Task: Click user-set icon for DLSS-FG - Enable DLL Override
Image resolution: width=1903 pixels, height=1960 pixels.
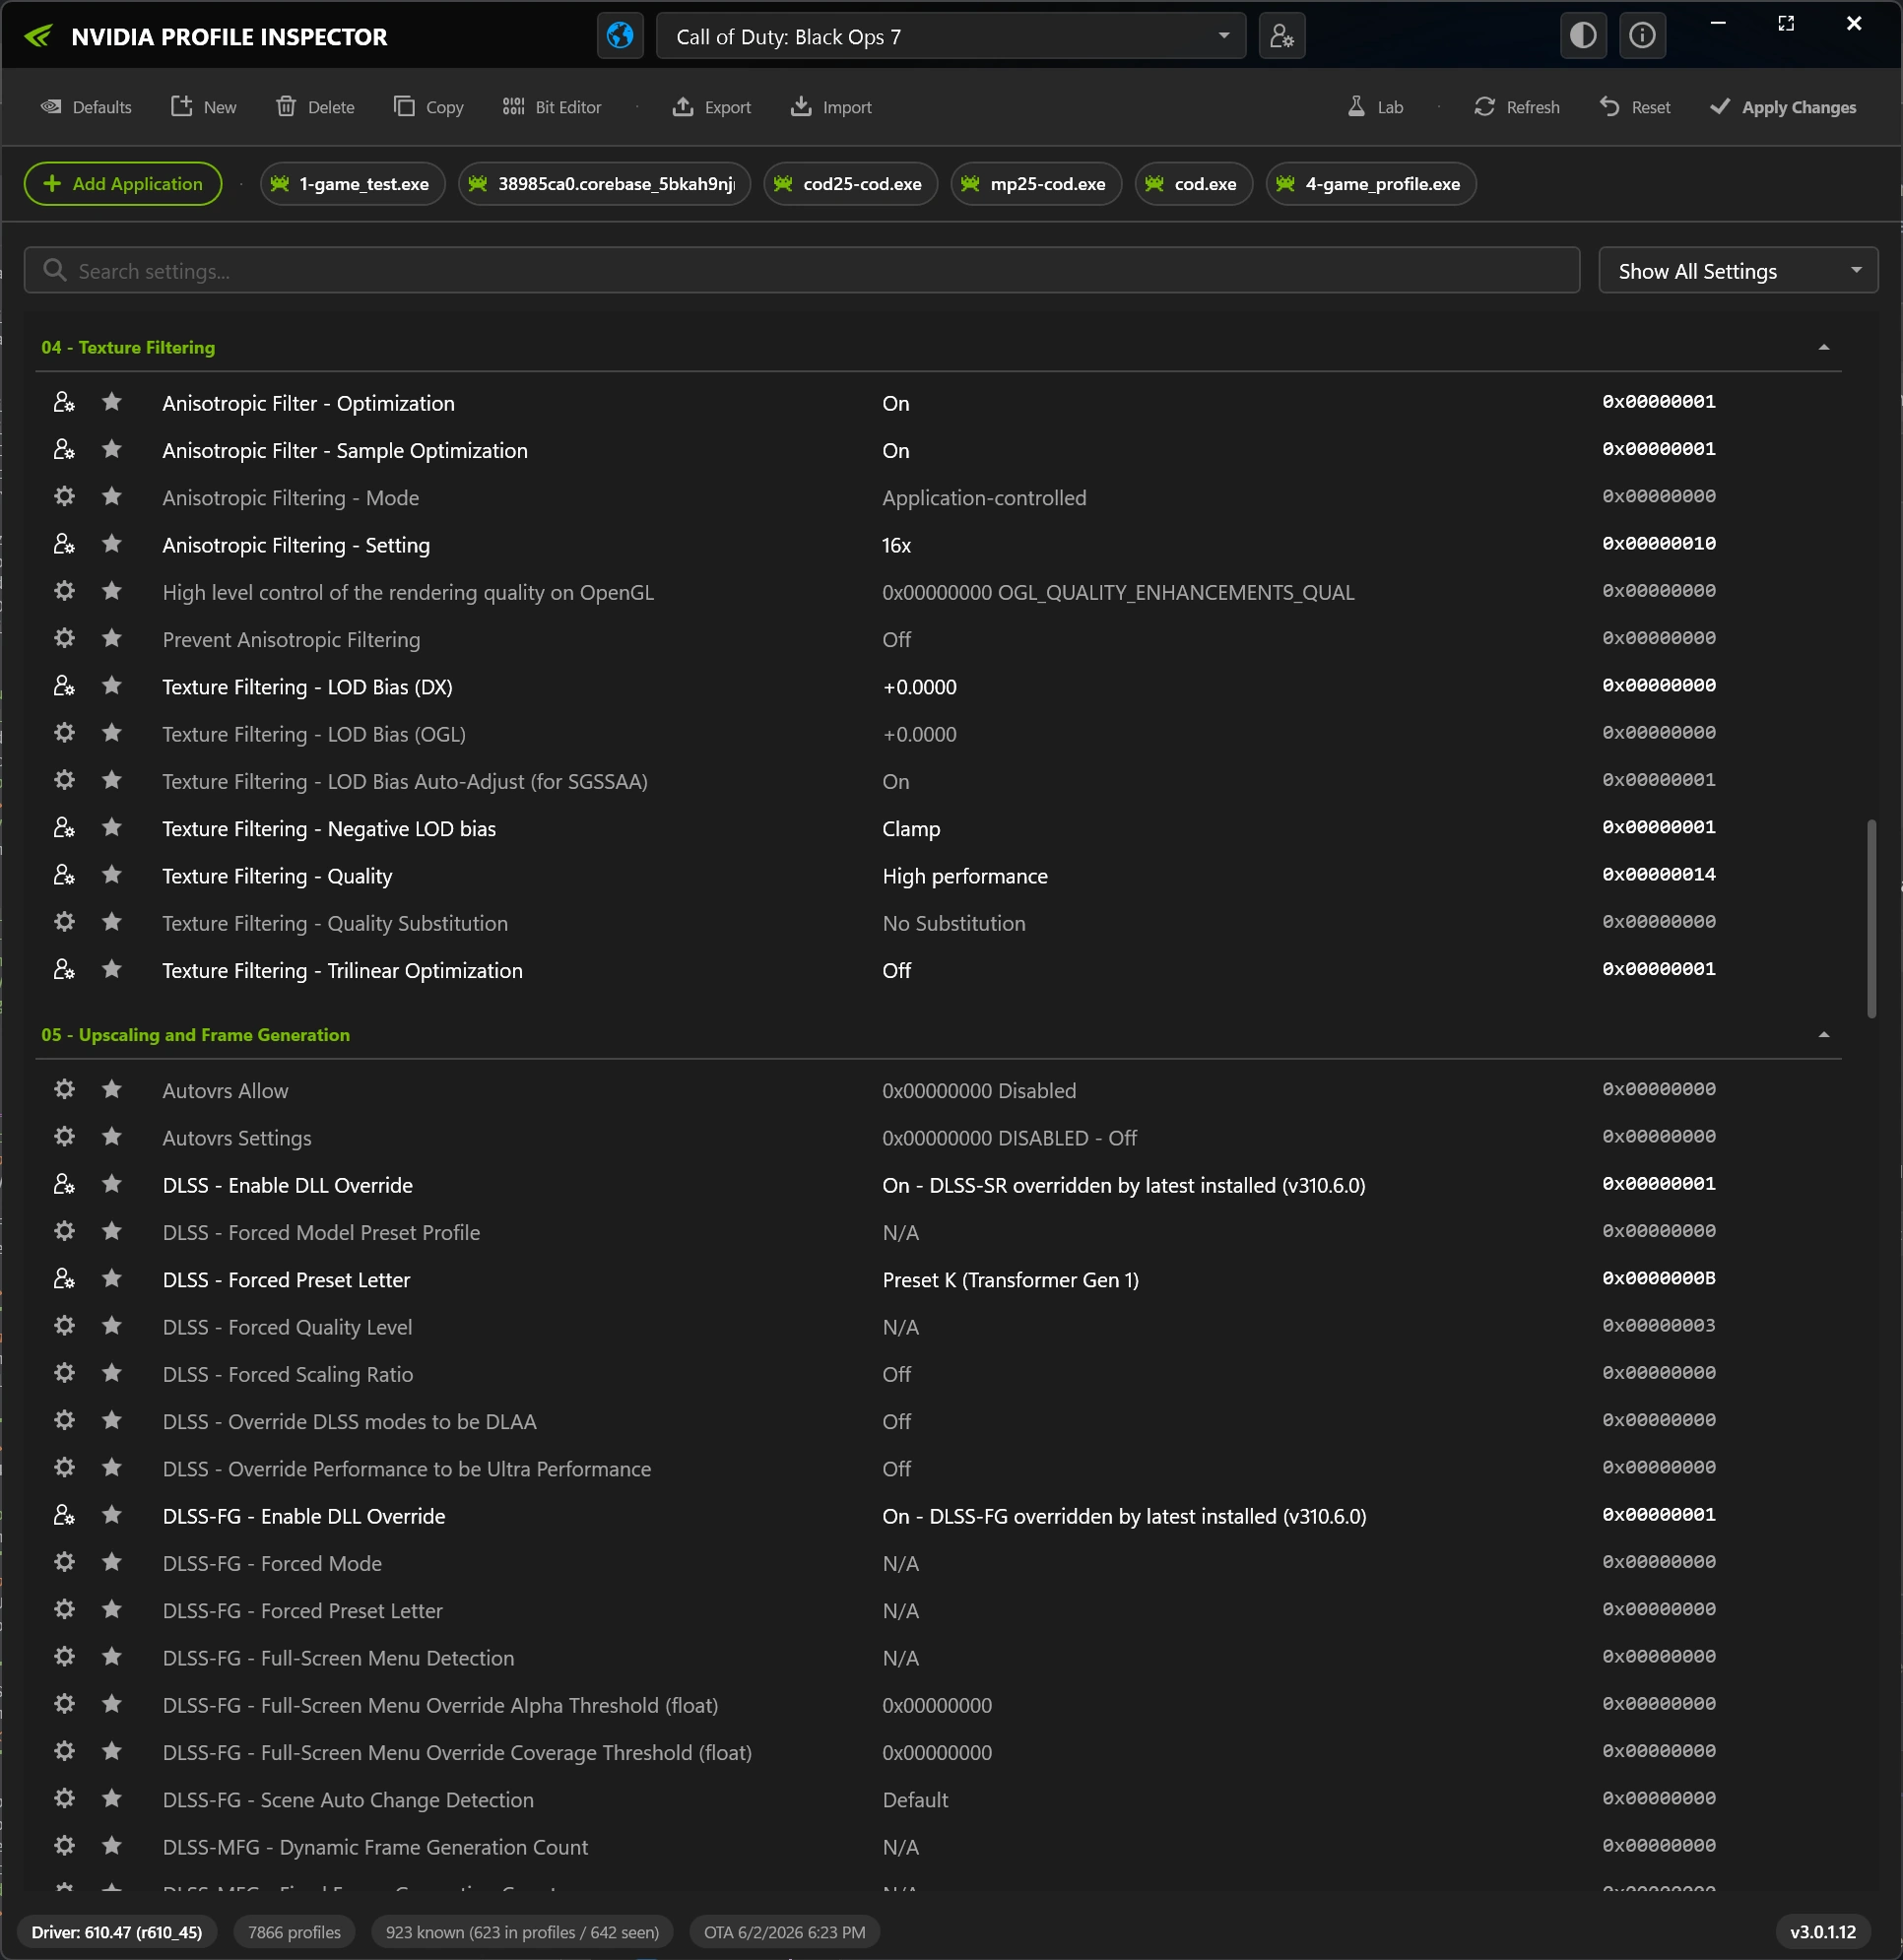Action: pyautogui.click(x=64, y=1515)
